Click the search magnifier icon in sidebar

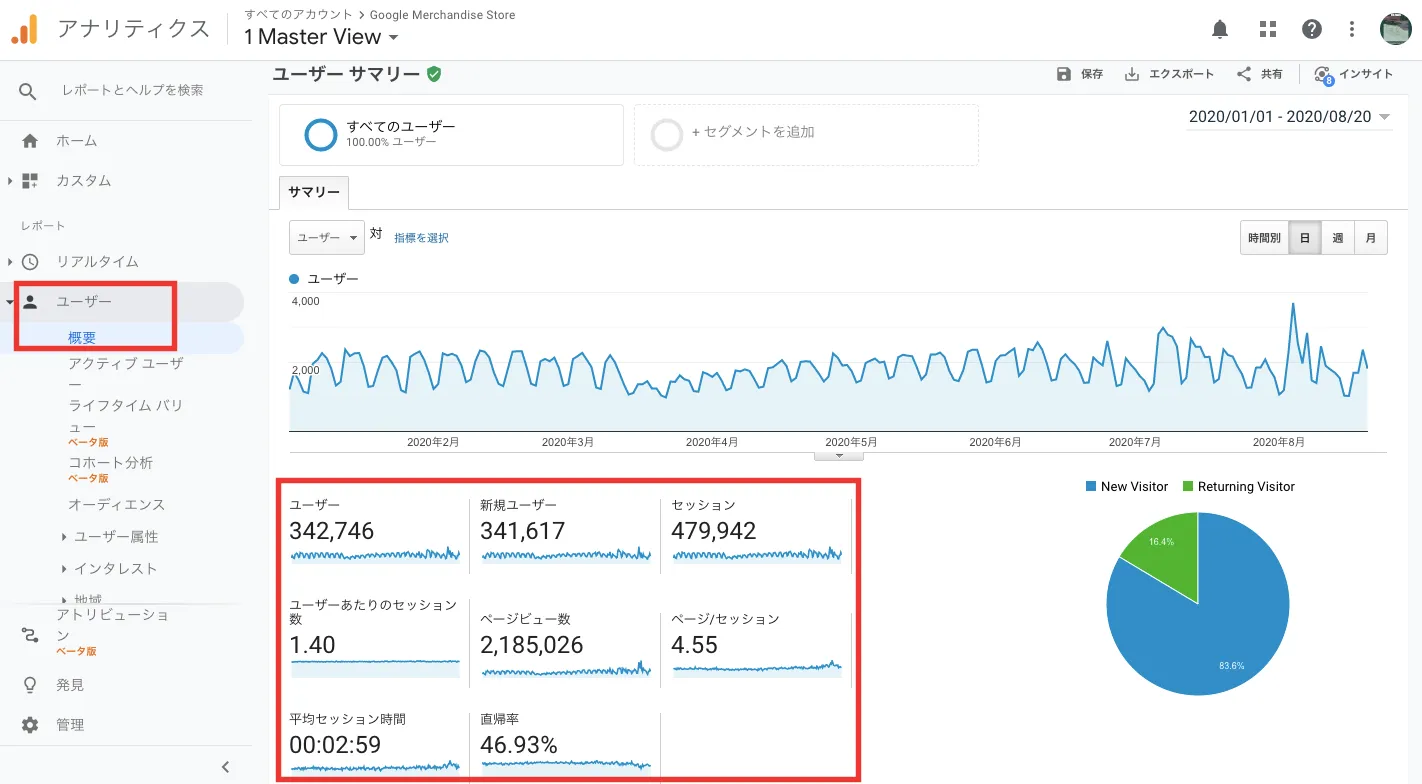point(28,91)
